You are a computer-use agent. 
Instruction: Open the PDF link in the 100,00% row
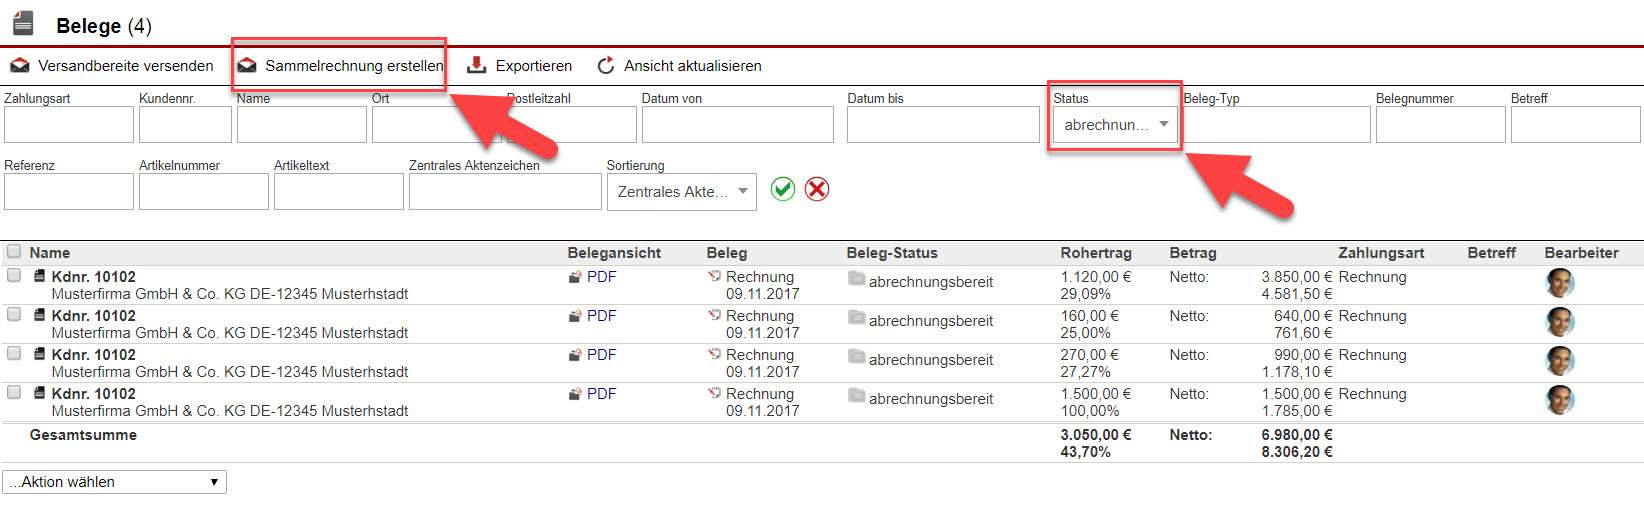601,394
